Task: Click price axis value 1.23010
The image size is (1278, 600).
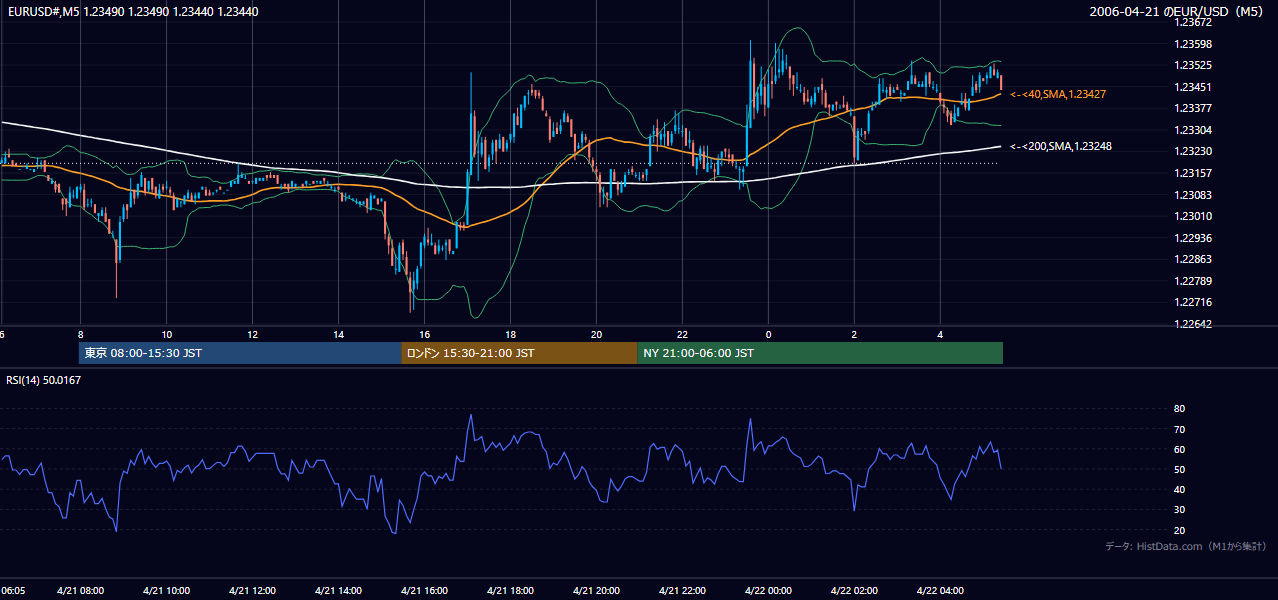Action: [1192, 216]
